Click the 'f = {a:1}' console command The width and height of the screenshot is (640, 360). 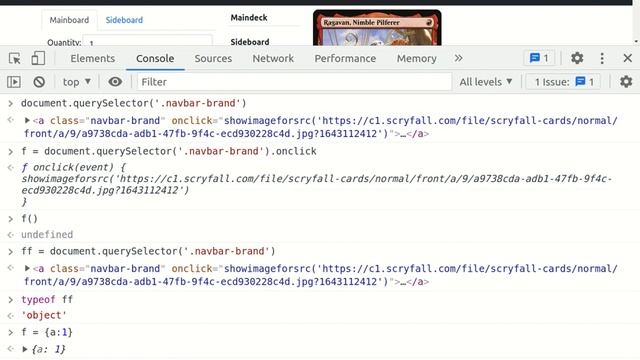click(47, 332)
